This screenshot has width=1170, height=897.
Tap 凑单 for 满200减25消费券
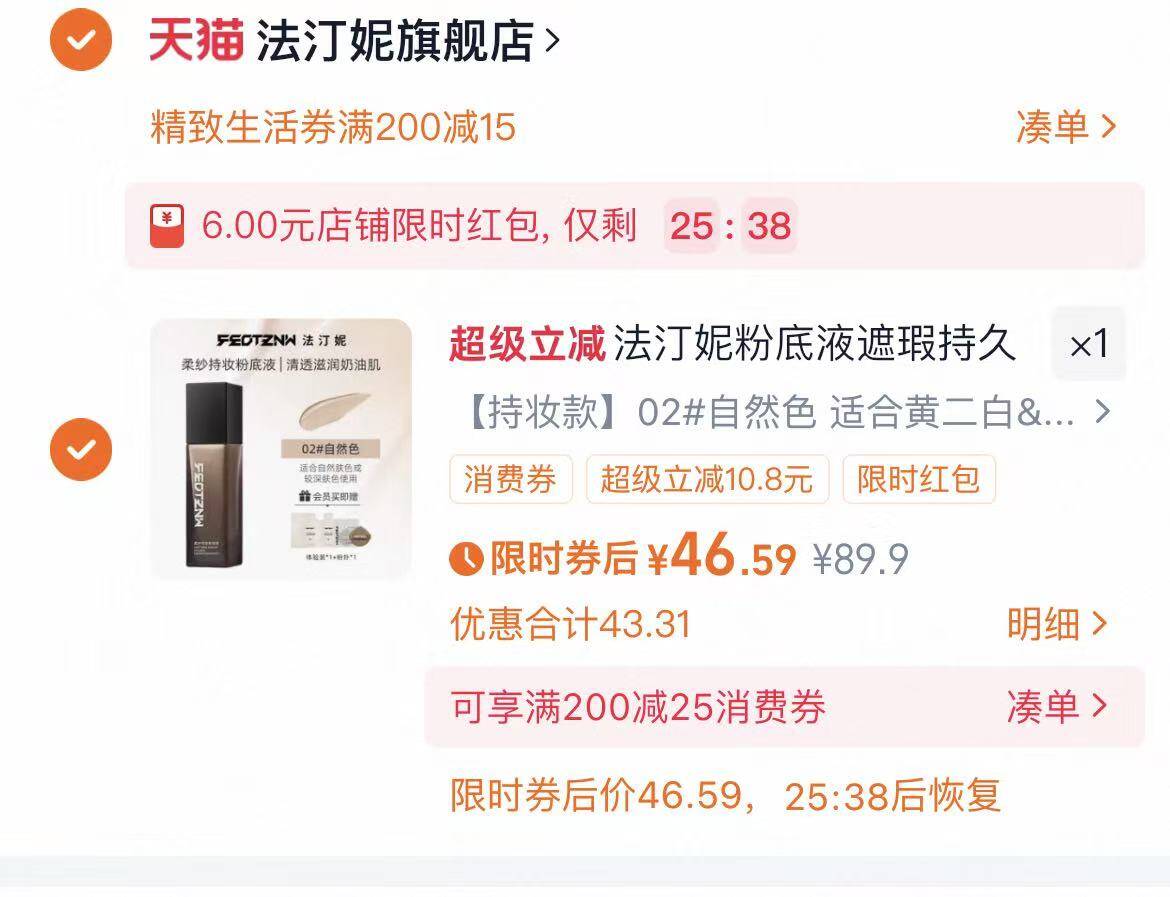(1057, 706)
